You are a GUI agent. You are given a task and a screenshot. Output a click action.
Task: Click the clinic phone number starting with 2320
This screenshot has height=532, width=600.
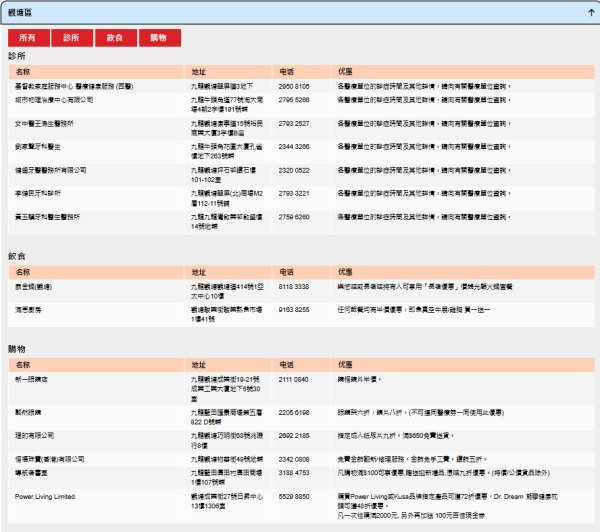294,170
